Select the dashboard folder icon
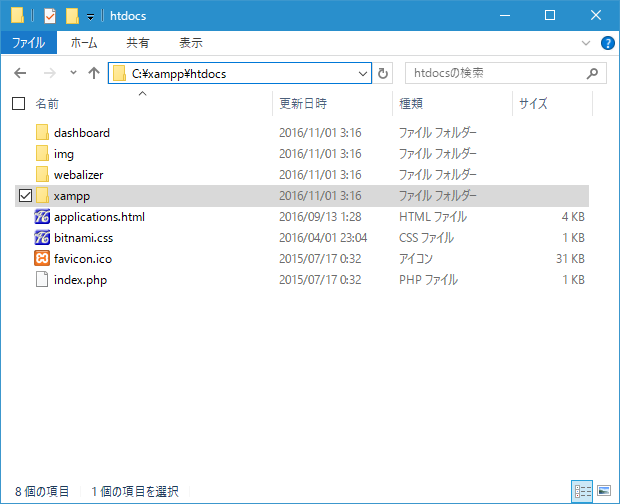620x504 pixels. [42, 132]
